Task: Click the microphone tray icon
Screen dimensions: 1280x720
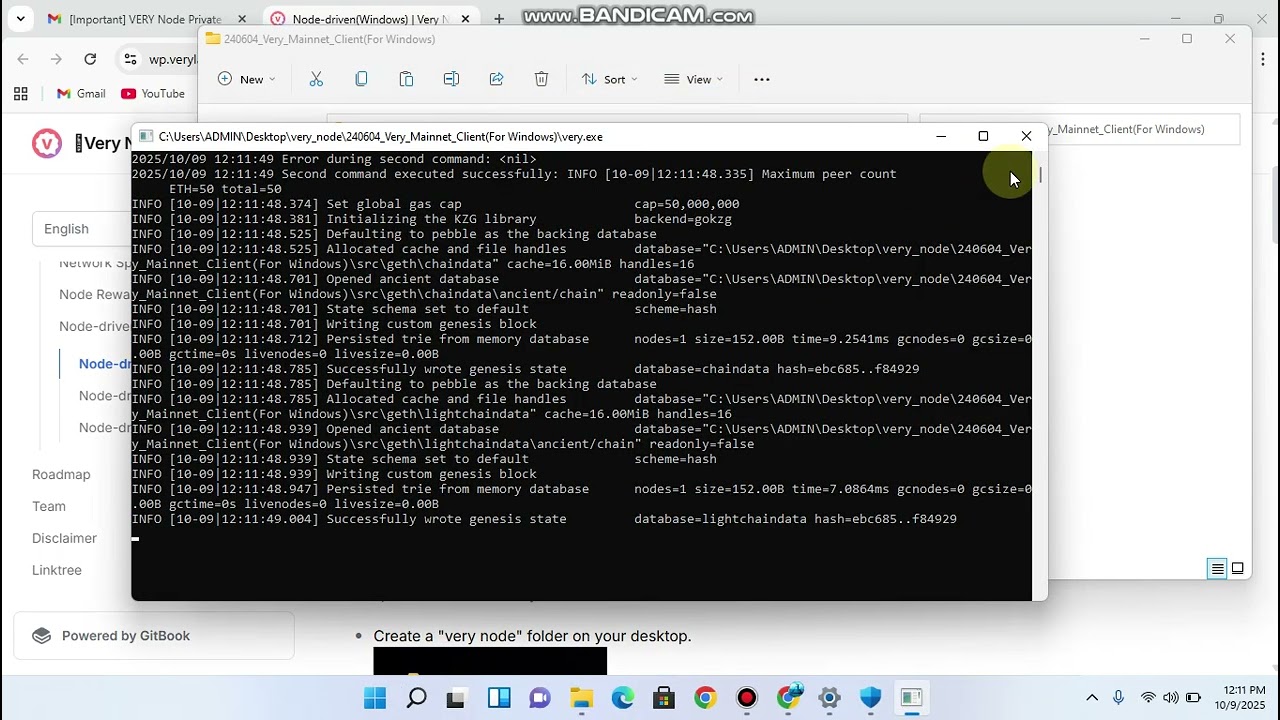Action: click(1118, 698)
